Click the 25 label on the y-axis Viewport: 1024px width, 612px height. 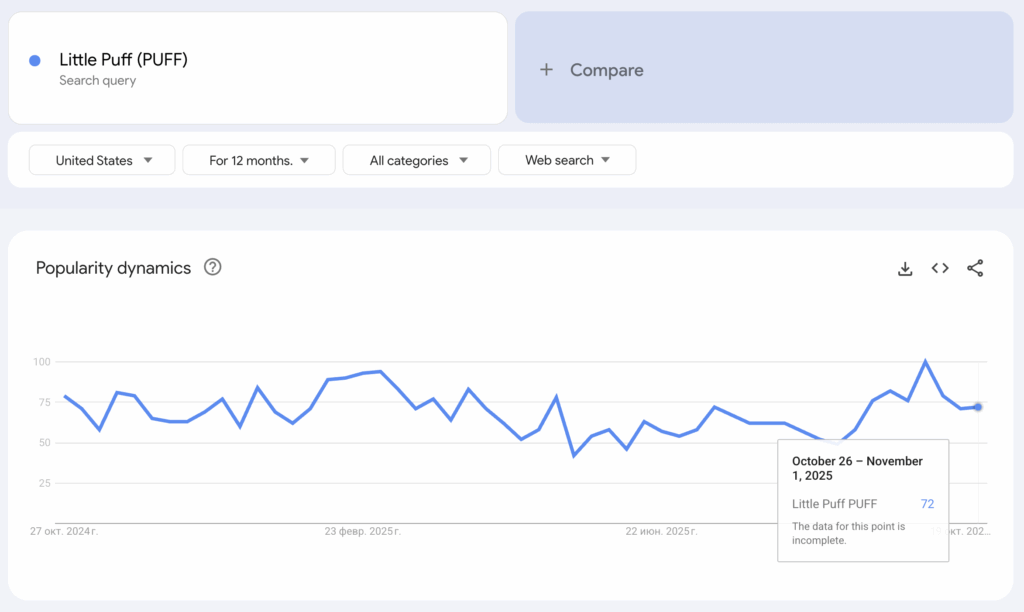(44, 483)
